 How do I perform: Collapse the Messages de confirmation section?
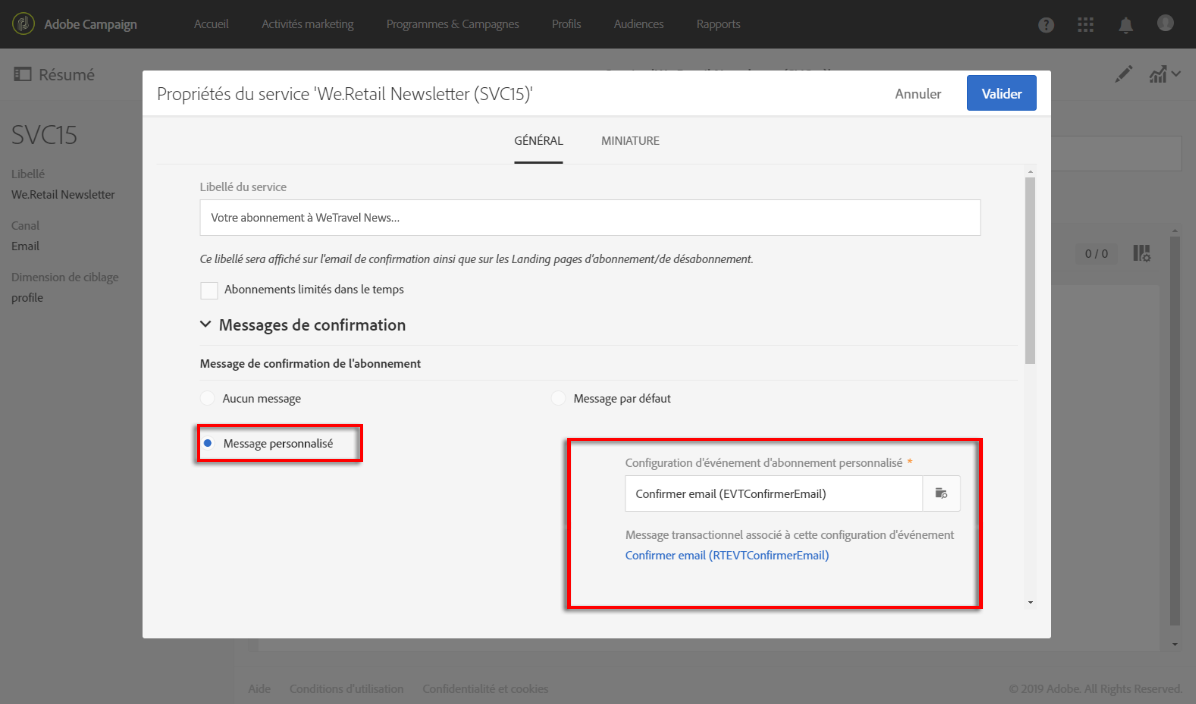205,324
